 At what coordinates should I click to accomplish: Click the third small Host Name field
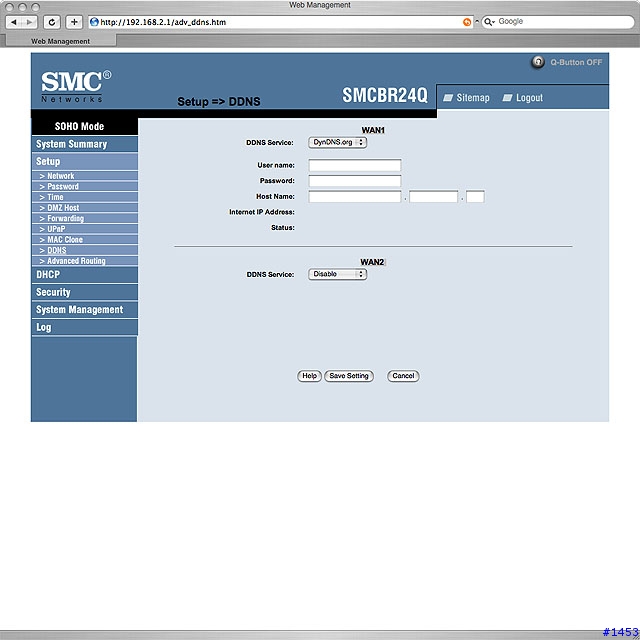(476, 197)
